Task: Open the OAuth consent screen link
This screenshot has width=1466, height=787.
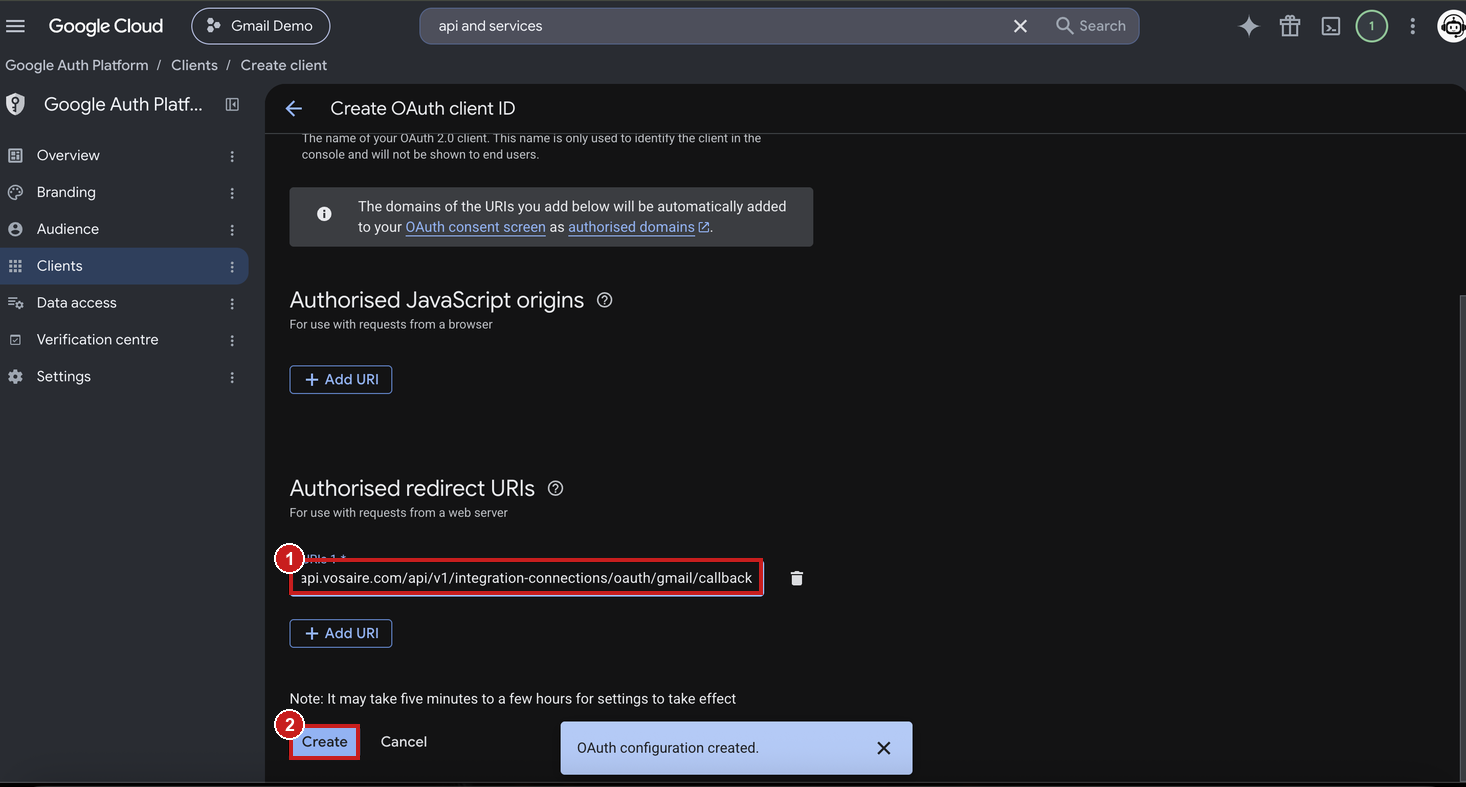Action: [x=476, y=227]
